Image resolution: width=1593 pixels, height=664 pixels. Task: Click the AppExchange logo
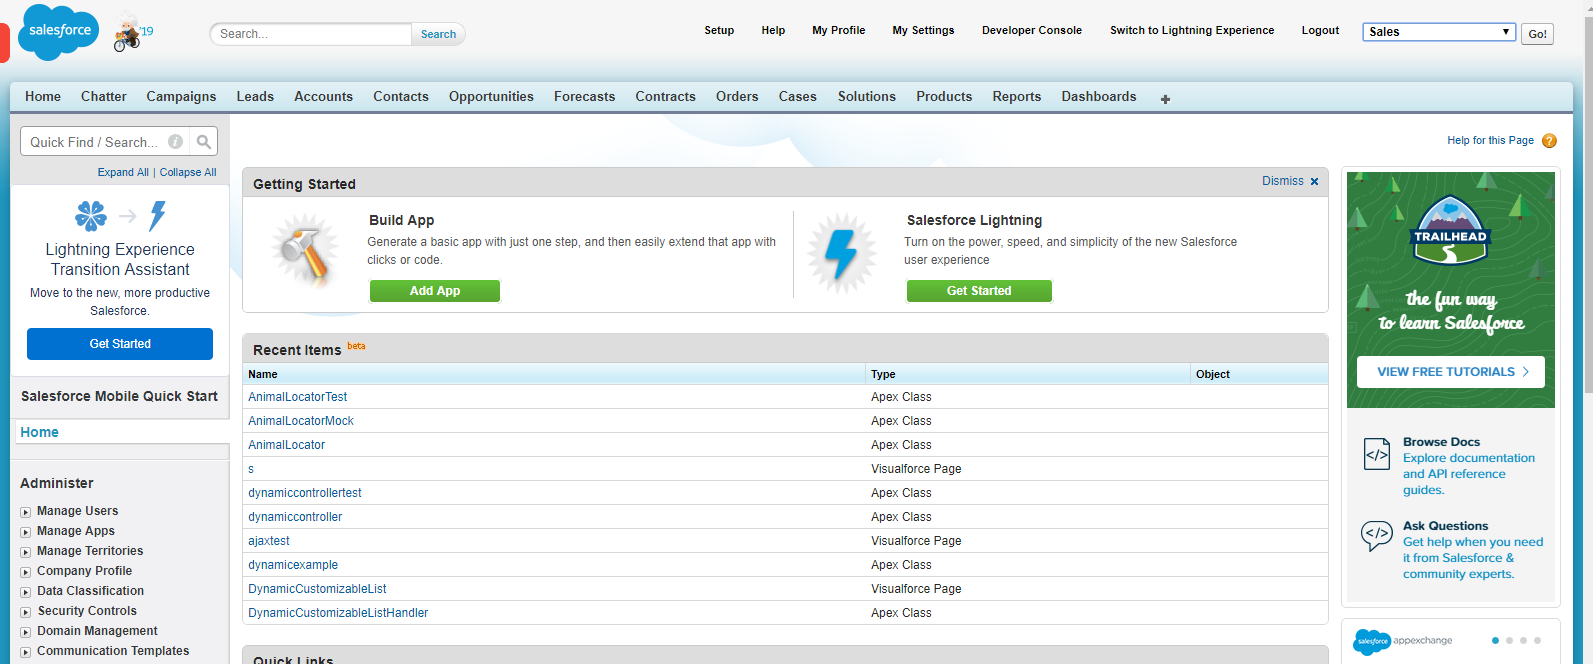(x=1402, y=641)
